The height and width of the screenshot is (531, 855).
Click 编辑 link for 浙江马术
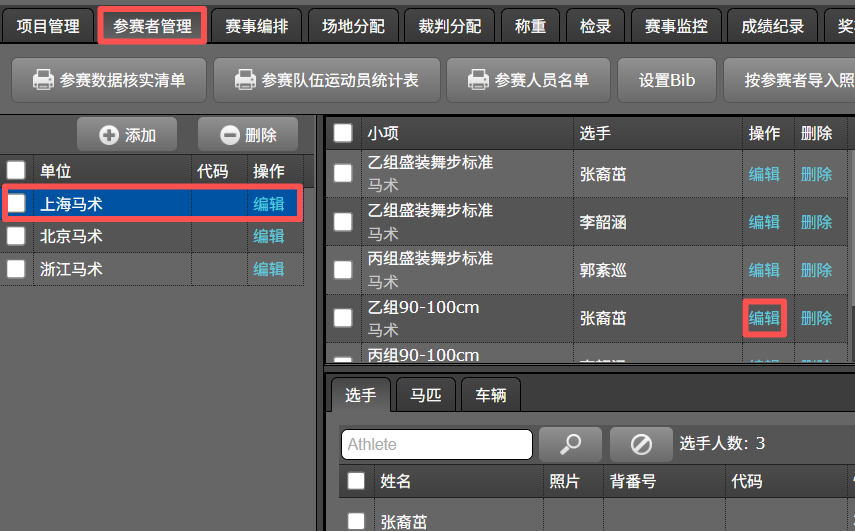click(268, 269)
